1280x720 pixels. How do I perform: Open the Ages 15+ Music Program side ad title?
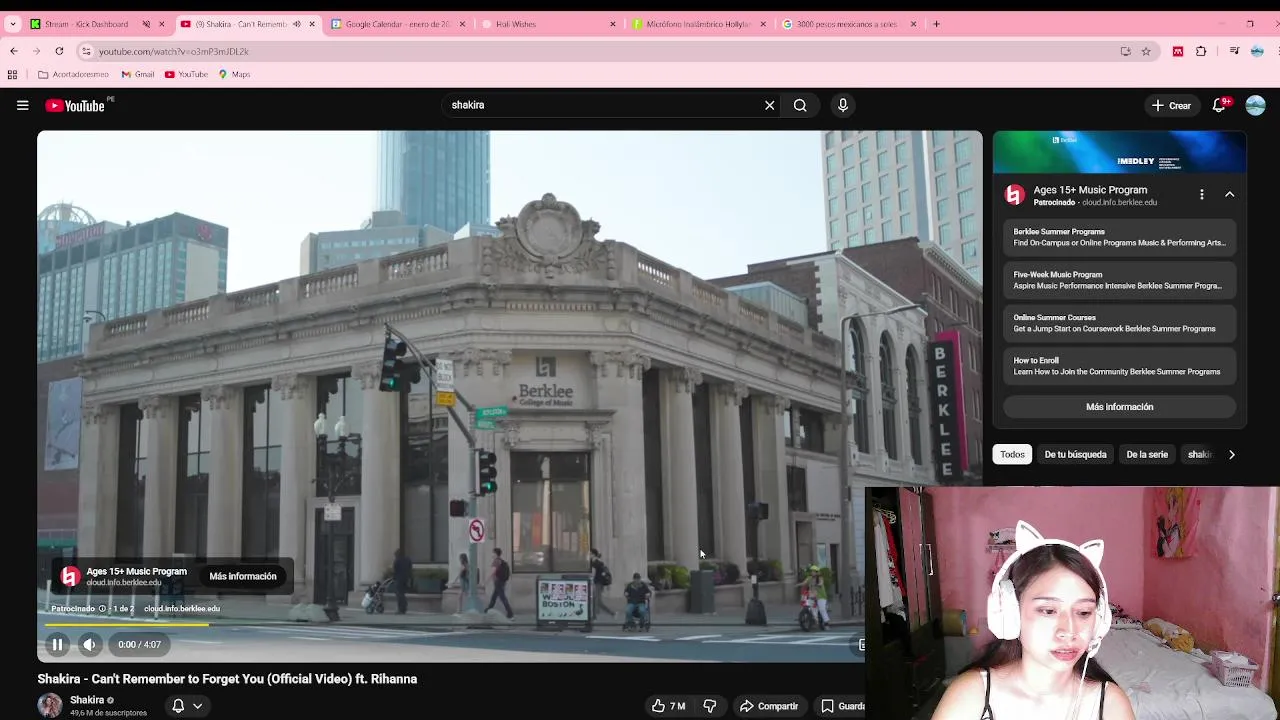(x=1090, y=190)
